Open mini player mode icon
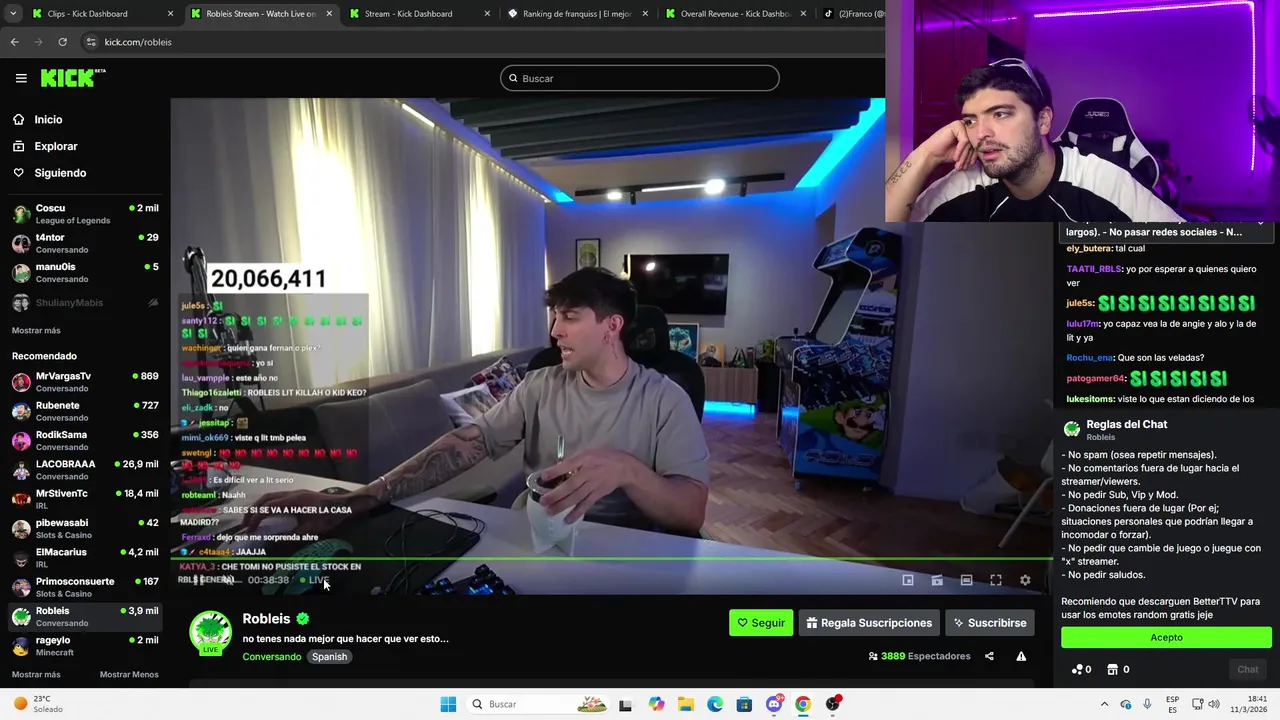This screenshot has height=720, width=1280. [x=908, y=580]
